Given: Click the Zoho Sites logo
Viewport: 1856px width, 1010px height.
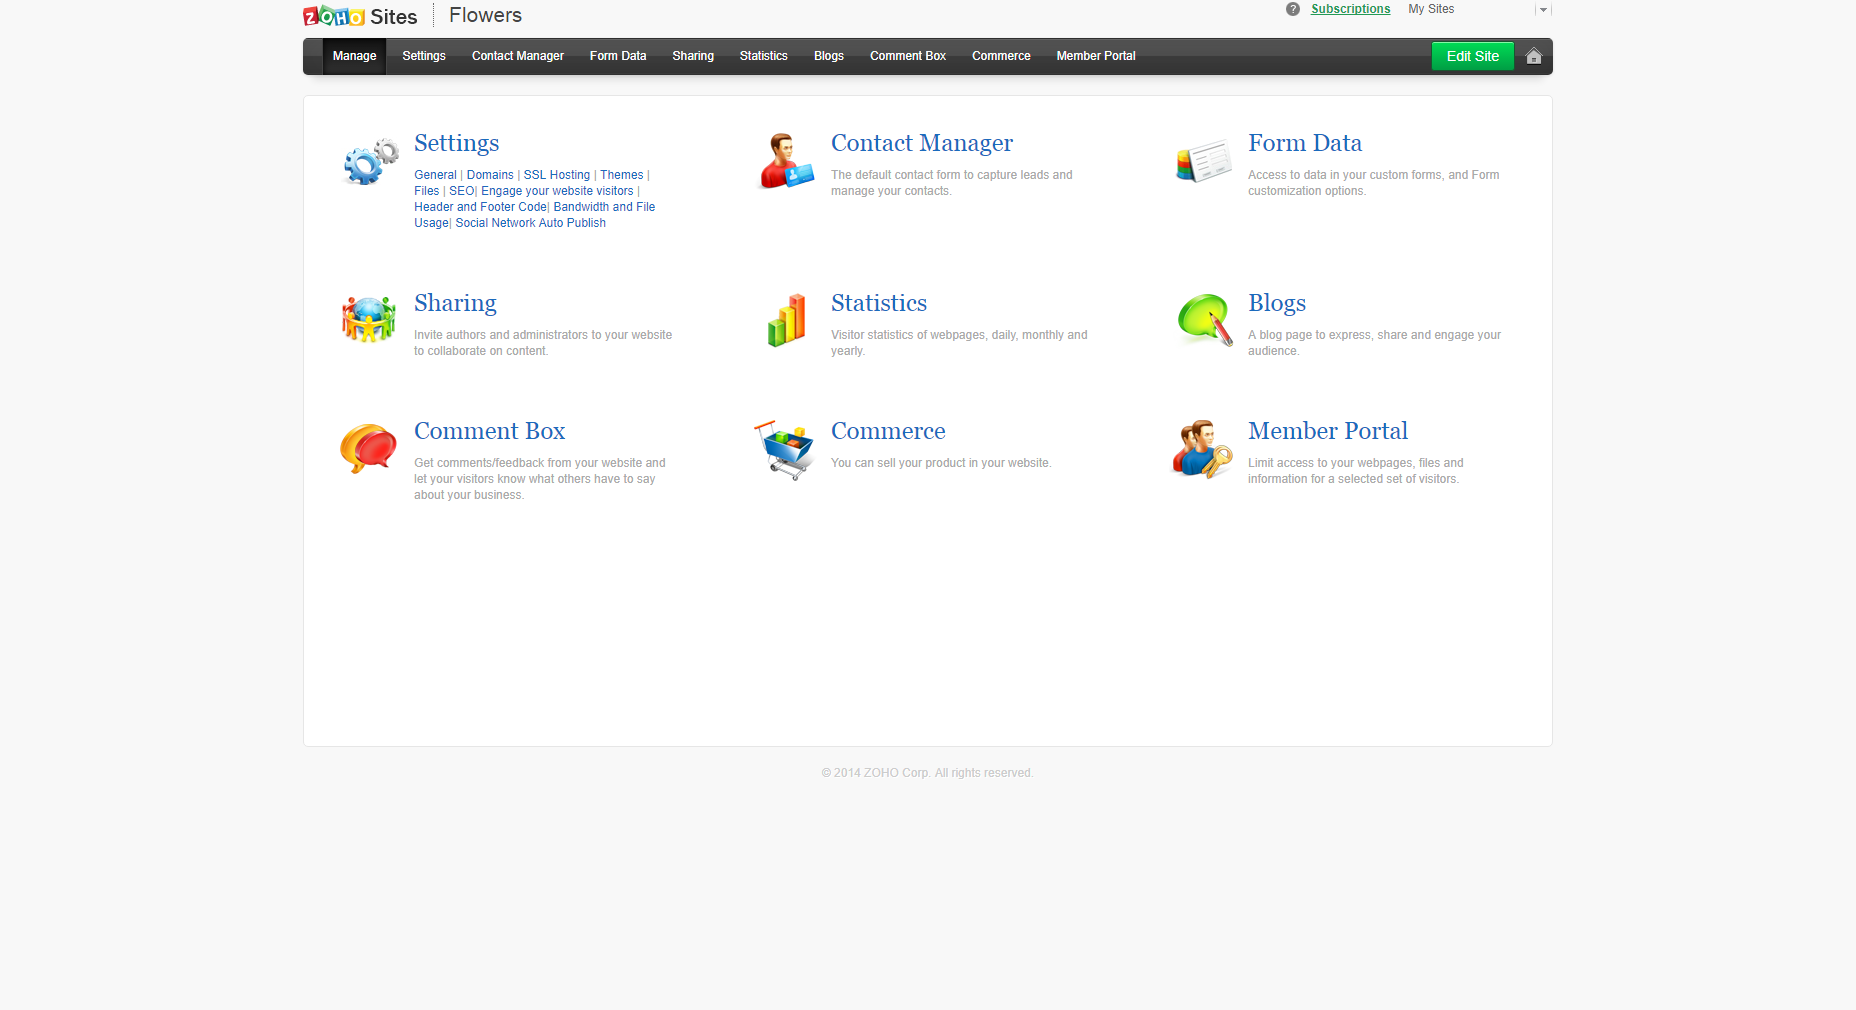Looking at the screenshot, I should click(360, 16).
